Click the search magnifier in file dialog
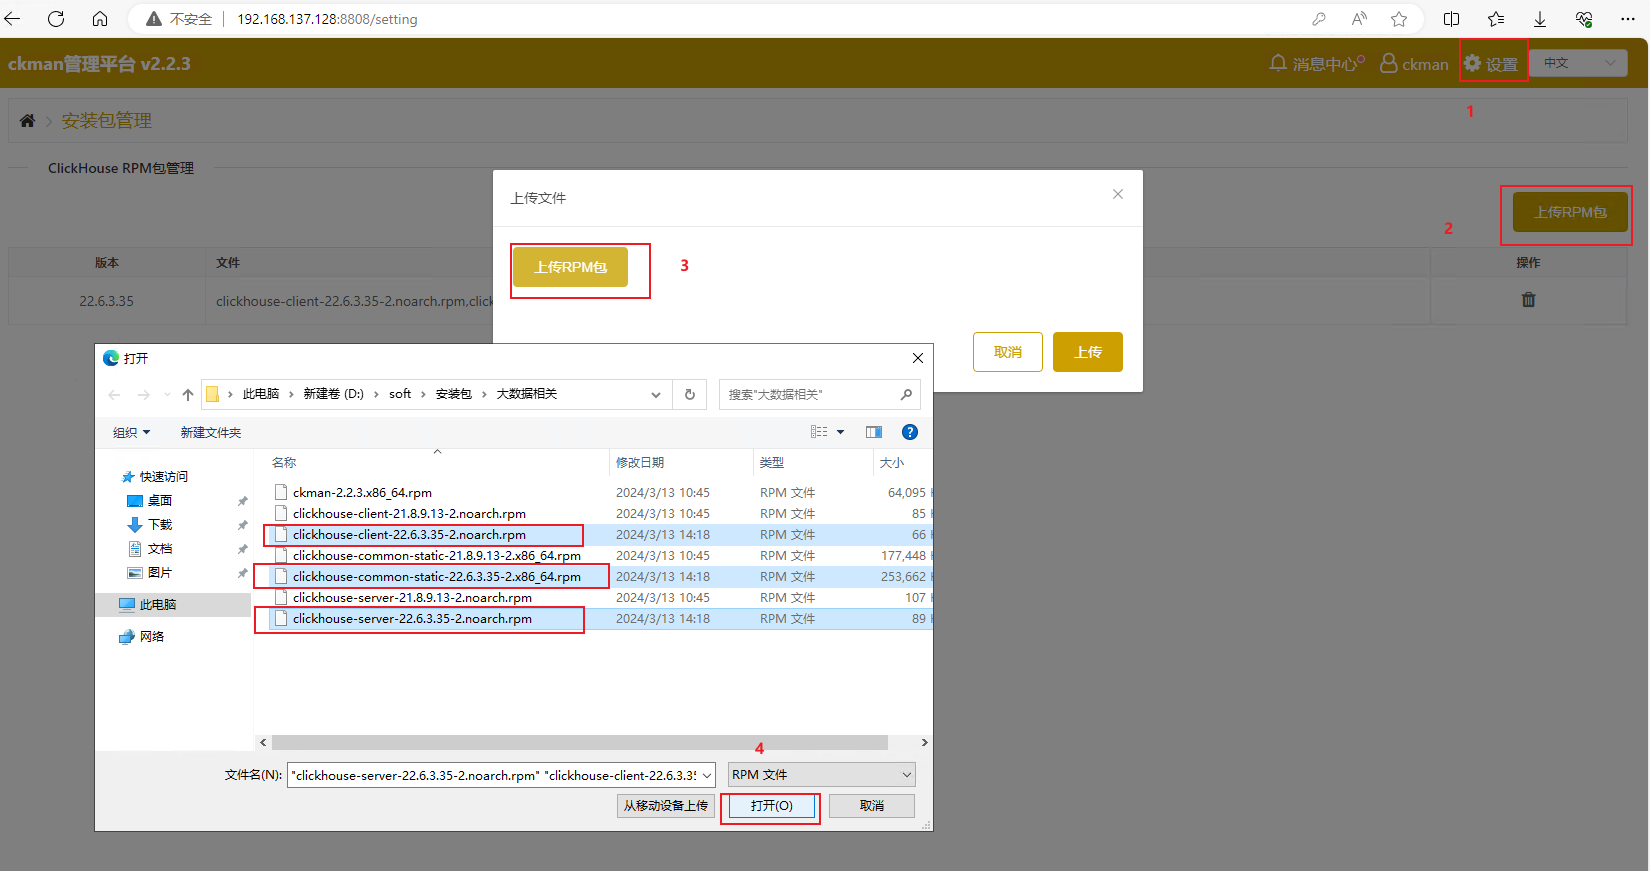1650x871 pixels. [x=906, y=395]
